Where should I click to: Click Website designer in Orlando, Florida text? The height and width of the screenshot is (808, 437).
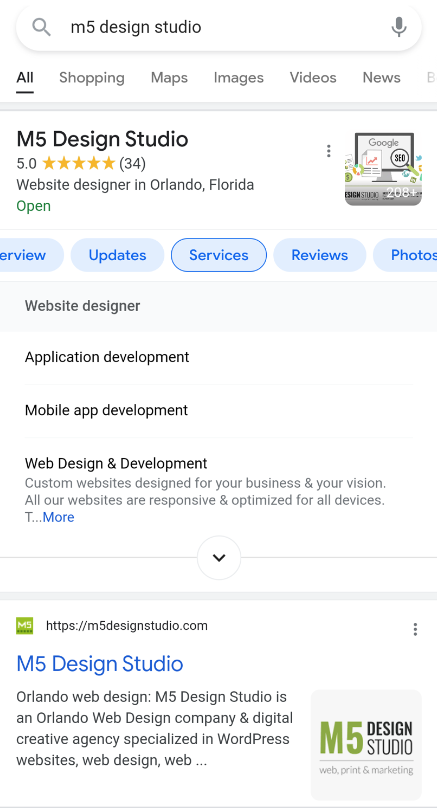[135, 185]
